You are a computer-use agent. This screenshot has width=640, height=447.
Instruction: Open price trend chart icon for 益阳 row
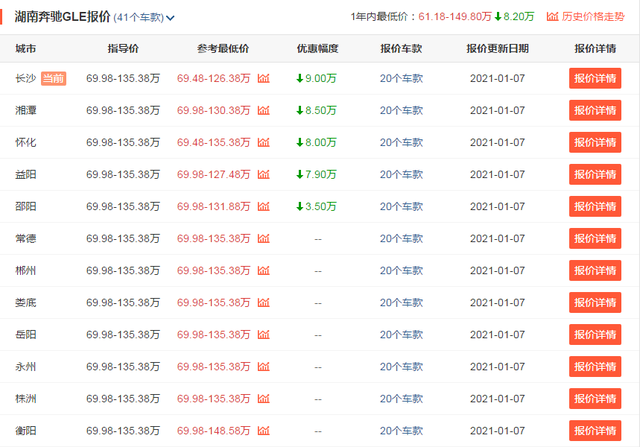(x=264, y=174)
